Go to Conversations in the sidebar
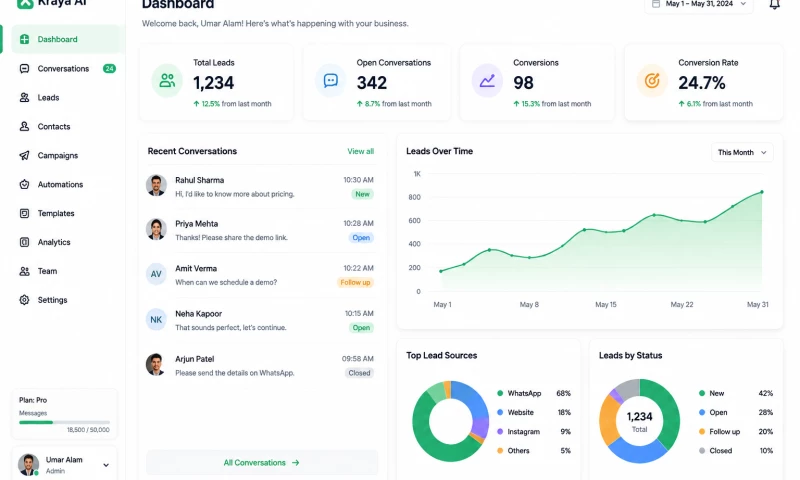 coord(68,68)
